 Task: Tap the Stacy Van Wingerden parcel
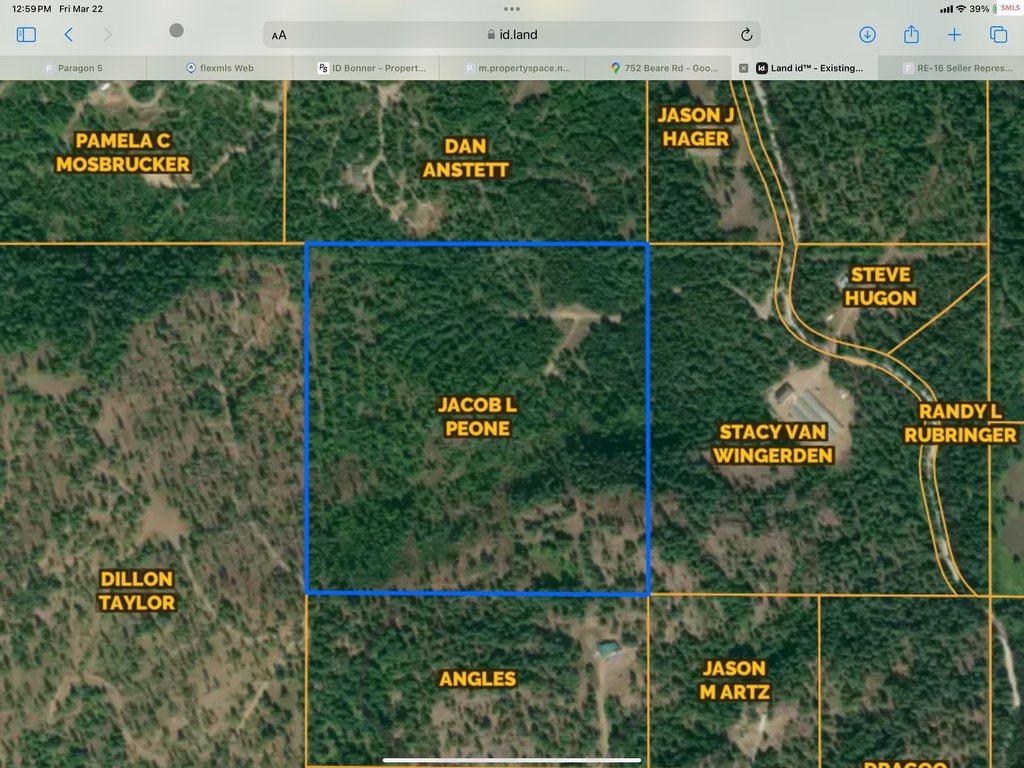click(x=771, y=443)
